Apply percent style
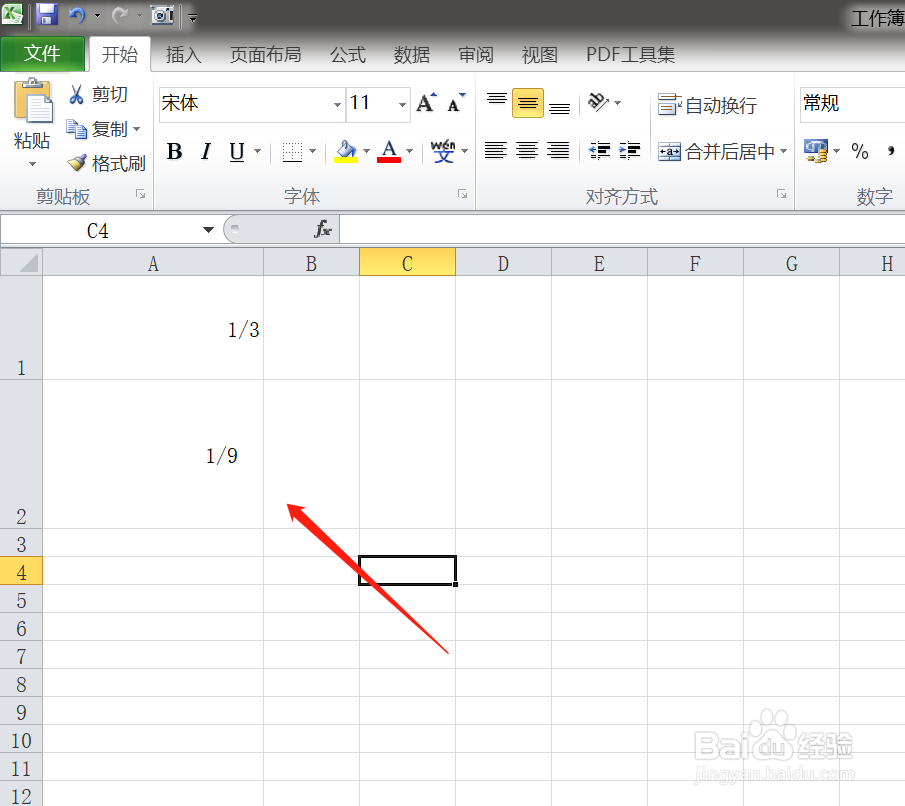 (860, 151)
